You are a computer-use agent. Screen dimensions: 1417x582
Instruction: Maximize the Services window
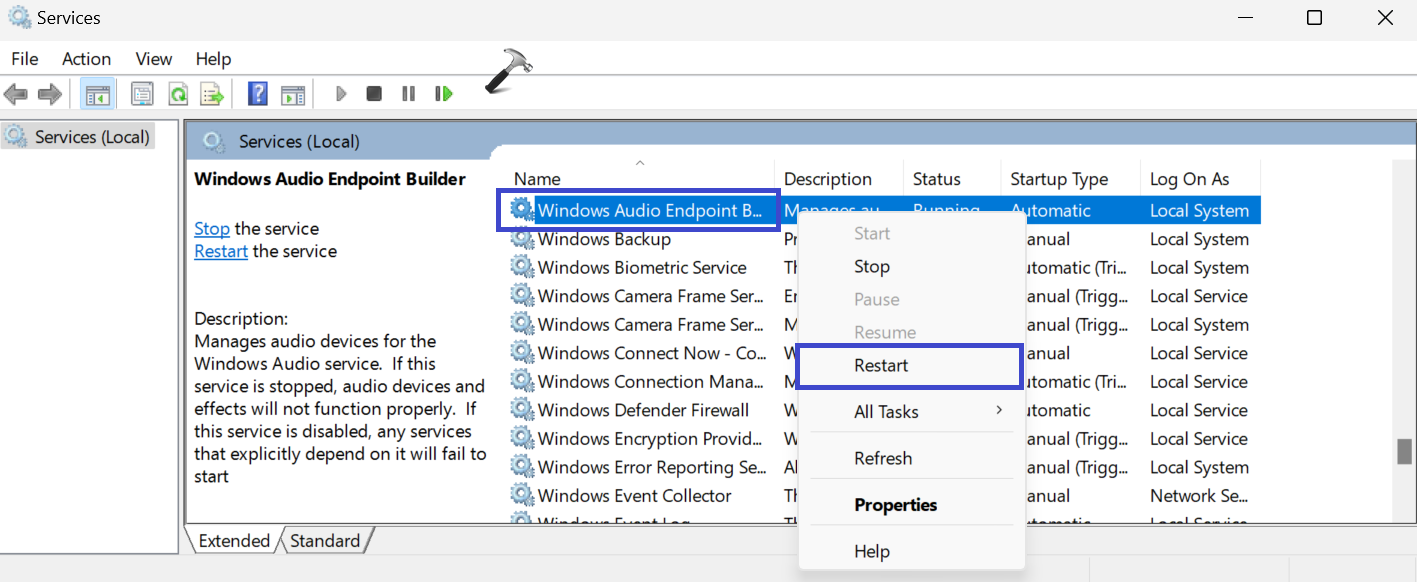click(1315, 18)
